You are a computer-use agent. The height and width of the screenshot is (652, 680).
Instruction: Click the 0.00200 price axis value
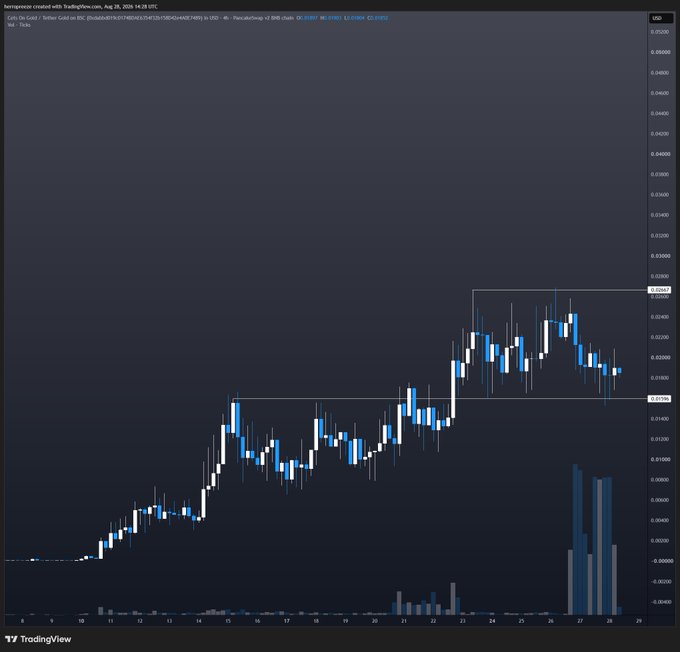point(660,541)
